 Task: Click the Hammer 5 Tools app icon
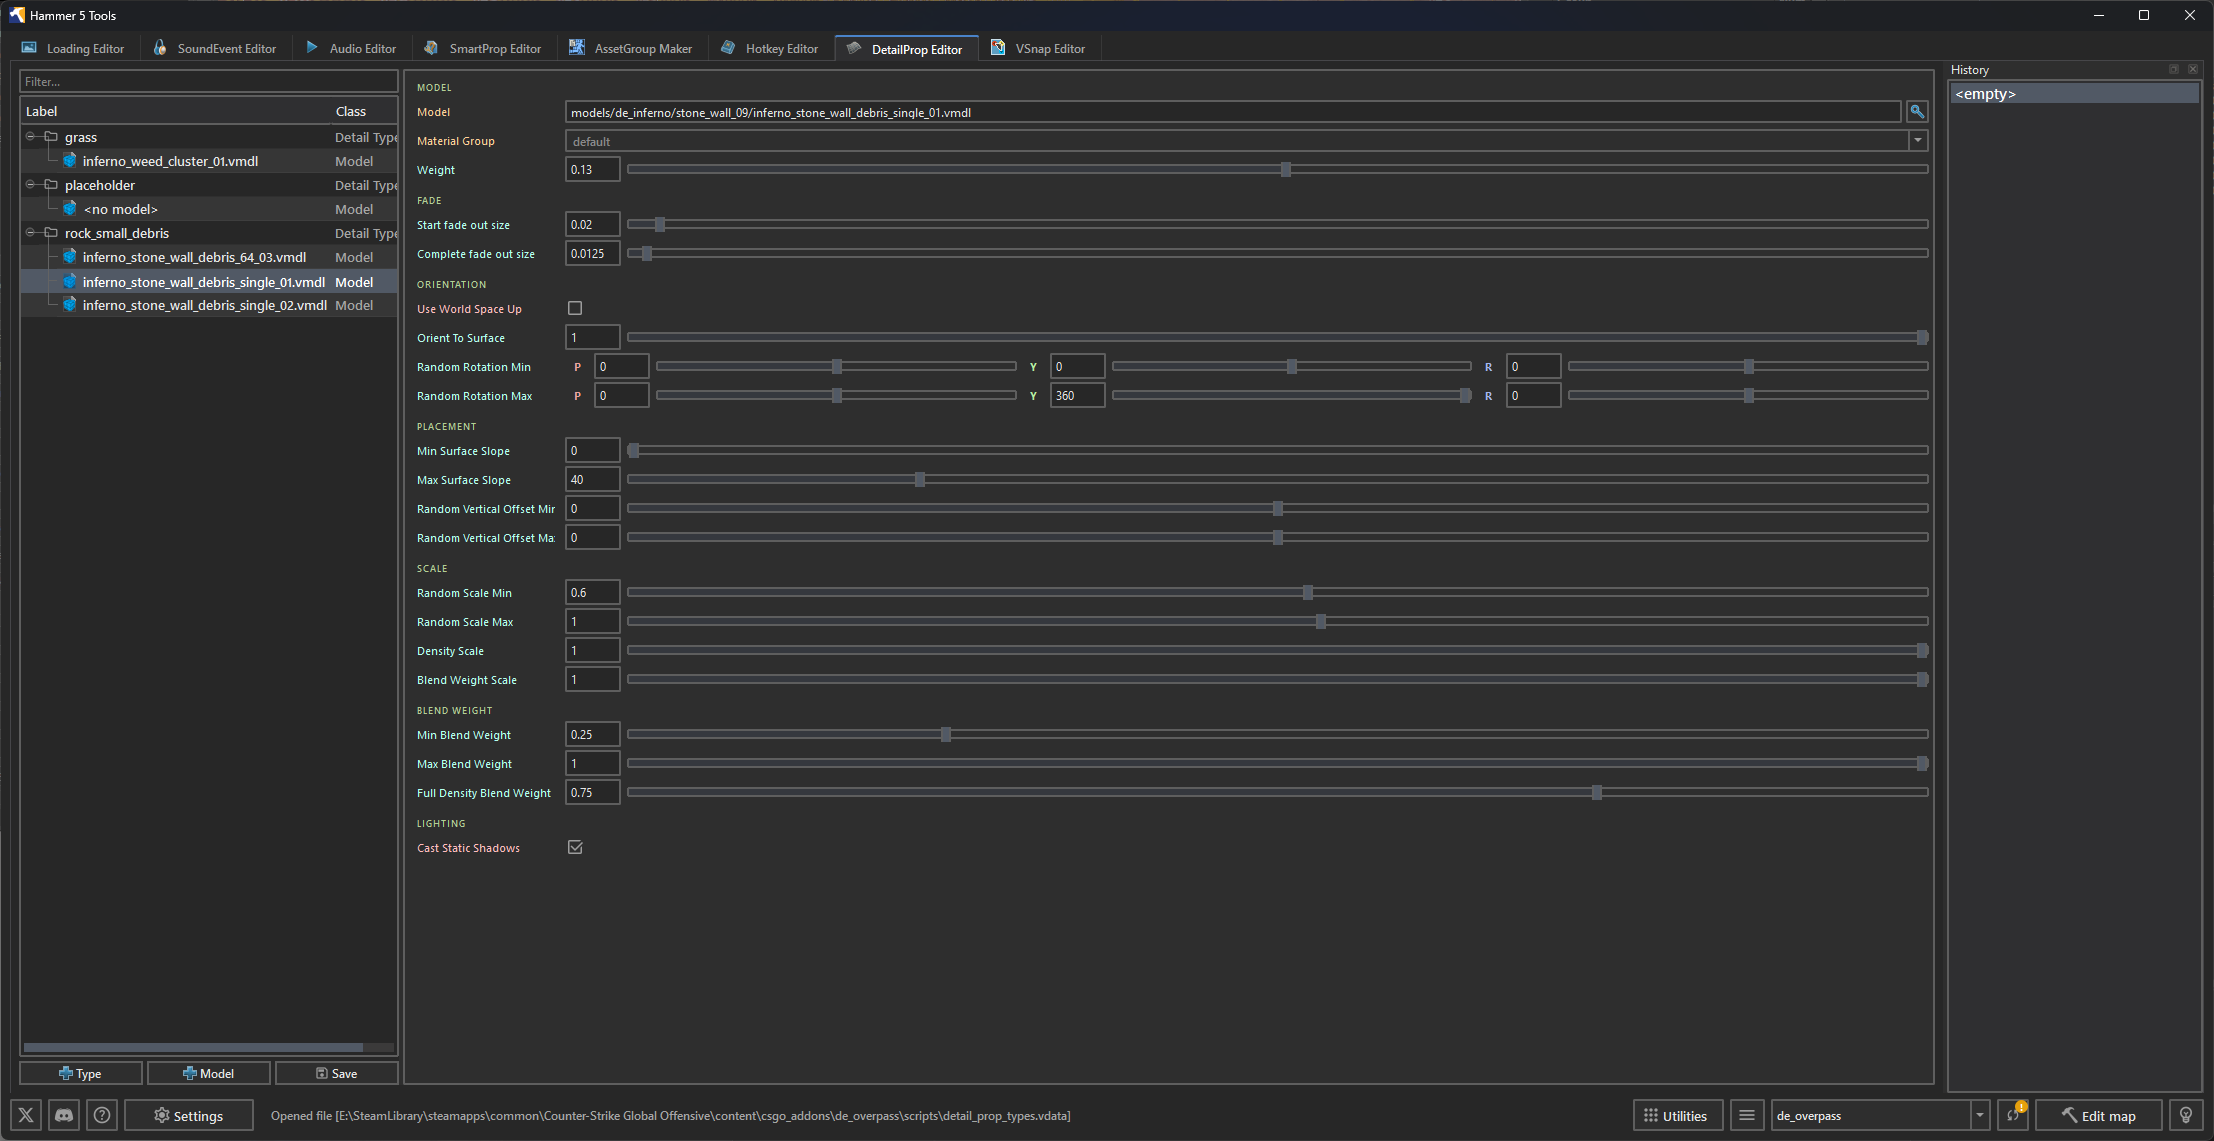[17, 15]
